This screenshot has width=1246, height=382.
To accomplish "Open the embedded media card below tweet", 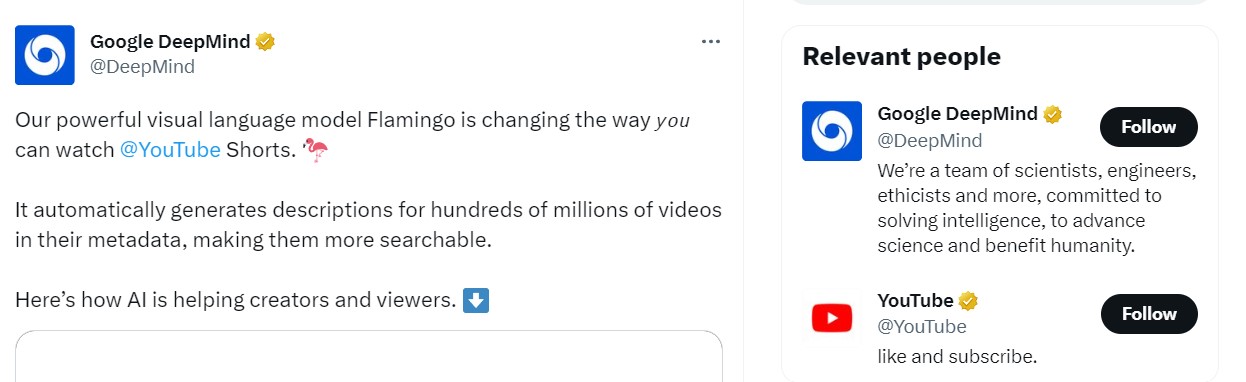I will pos(368,356).
